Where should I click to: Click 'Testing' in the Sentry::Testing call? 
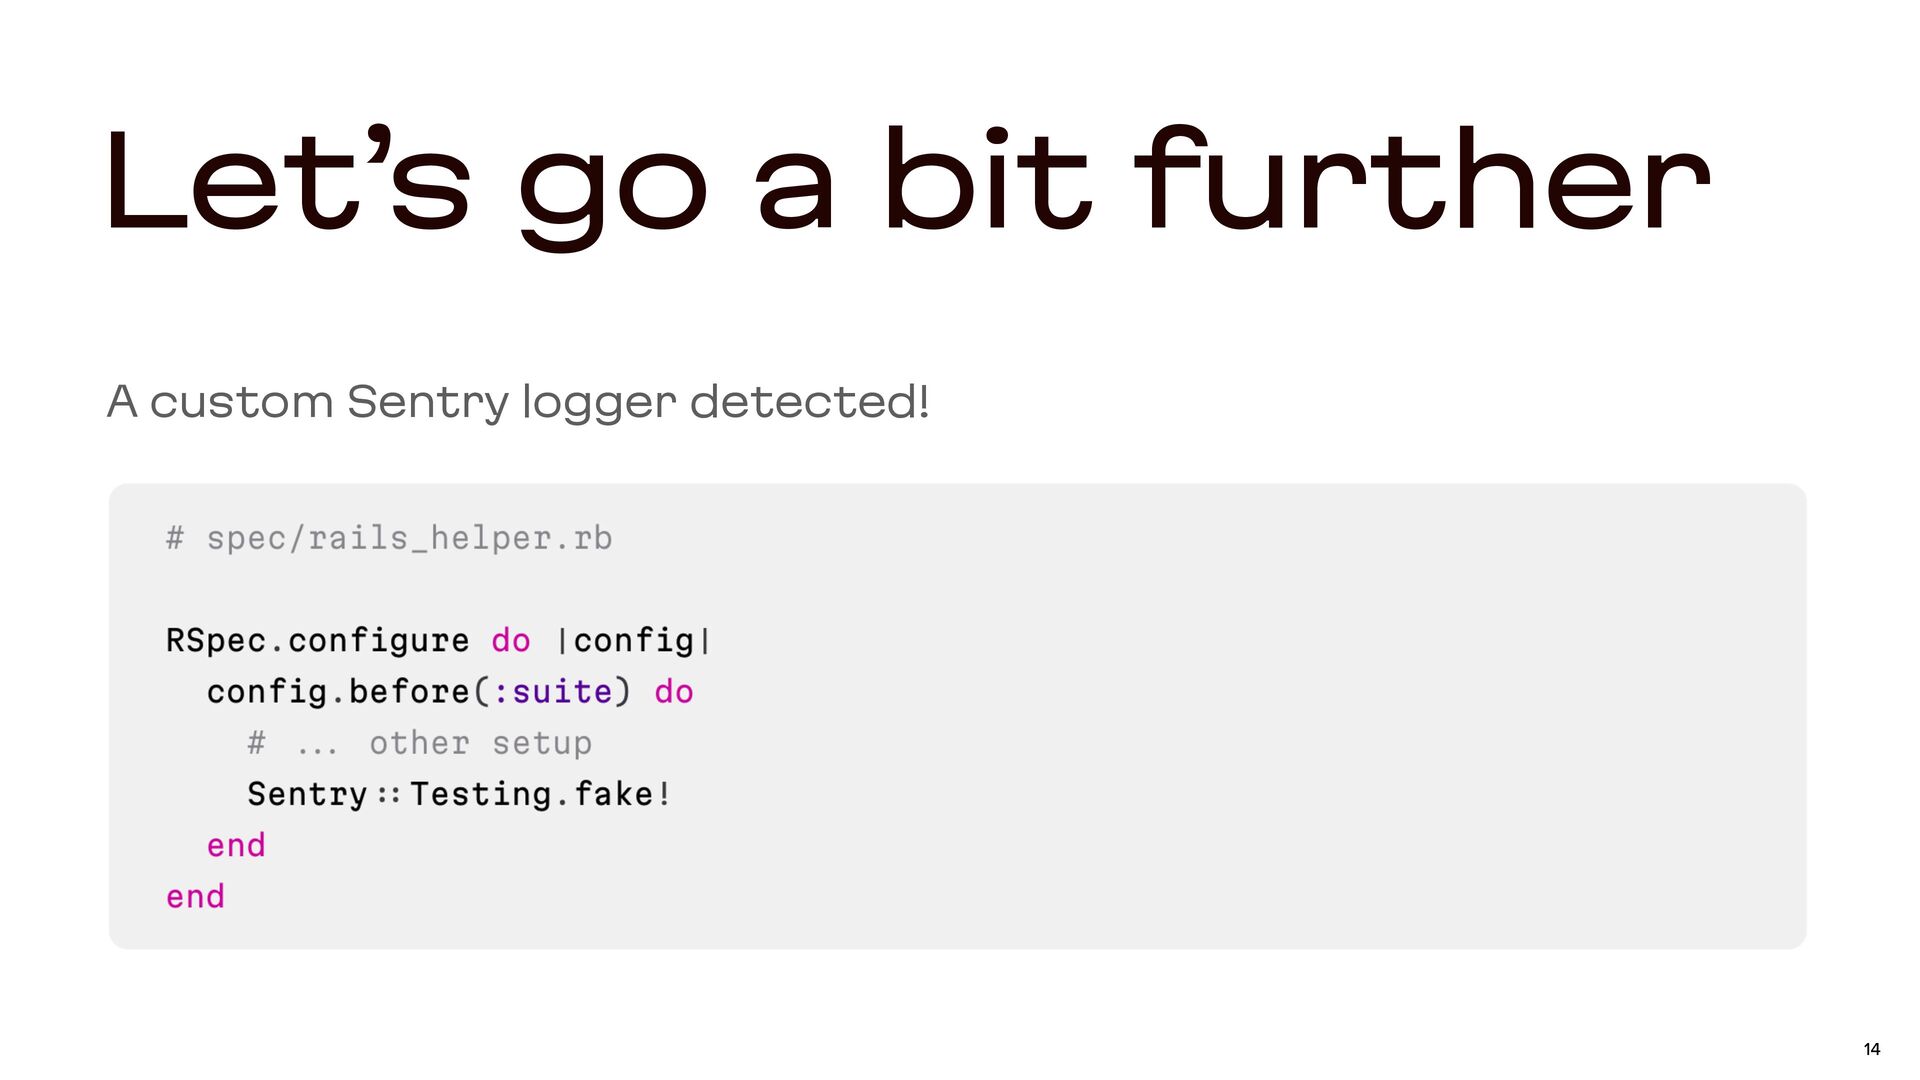tap(481, 794)
